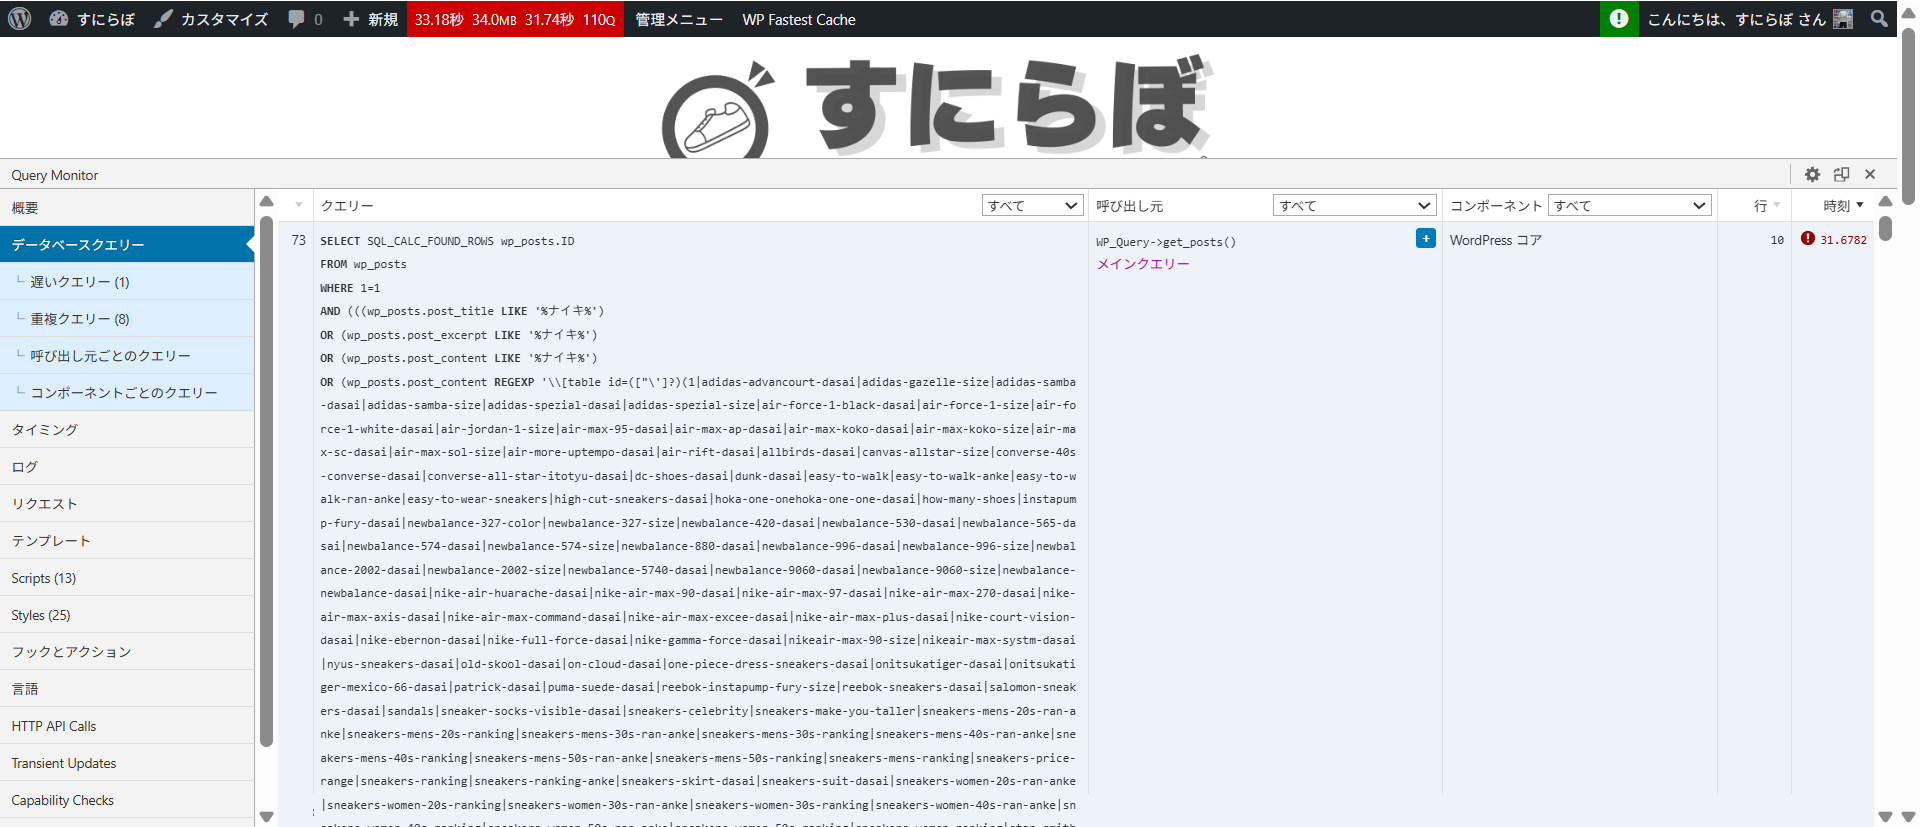
Task: Open the Transient Updates panel
Action: tap(127, 763)
